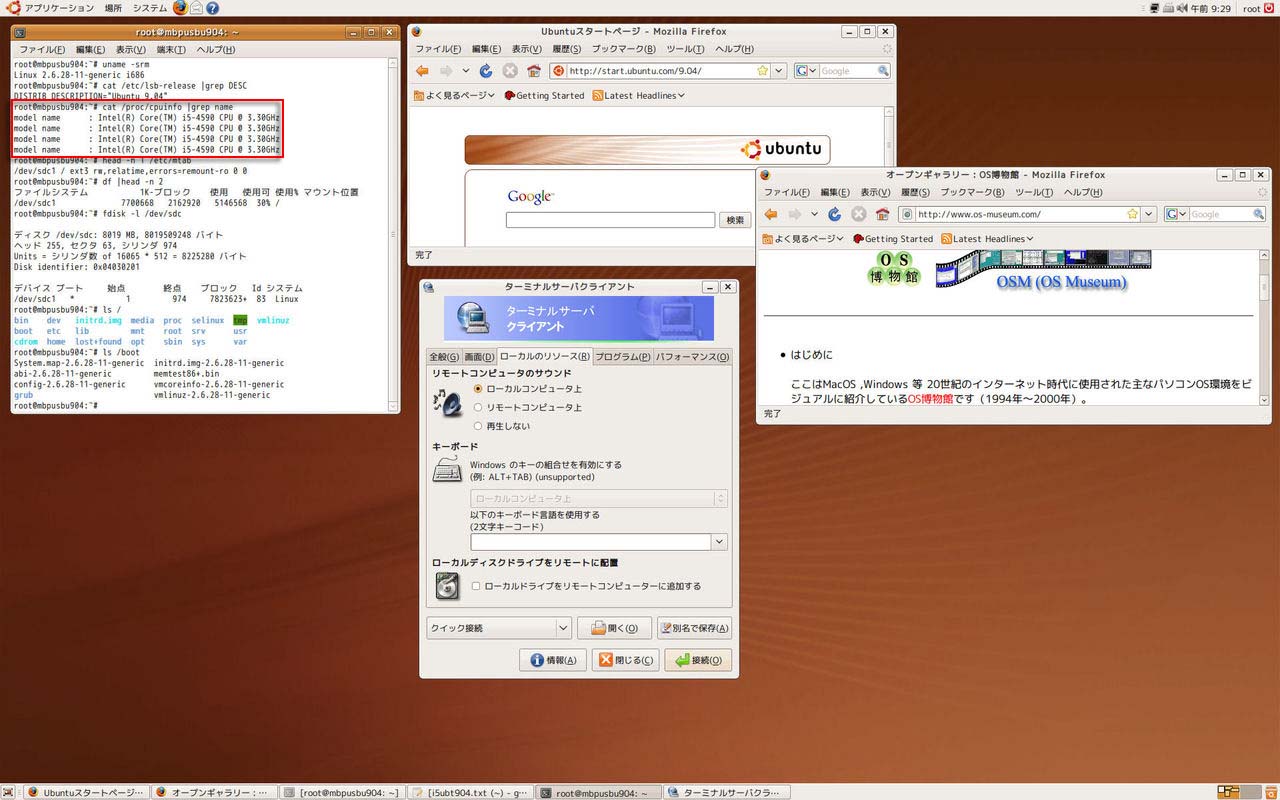
Task: Open the 端末(T) menu in the terminal window
Action: (x=172, y=49)
